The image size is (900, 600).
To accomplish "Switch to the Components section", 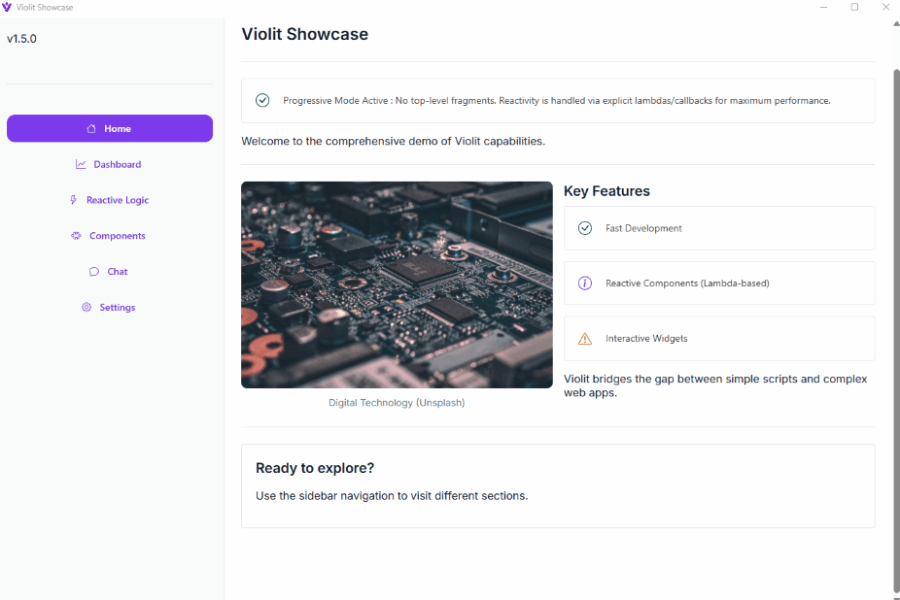I will (x=109, y=235).
